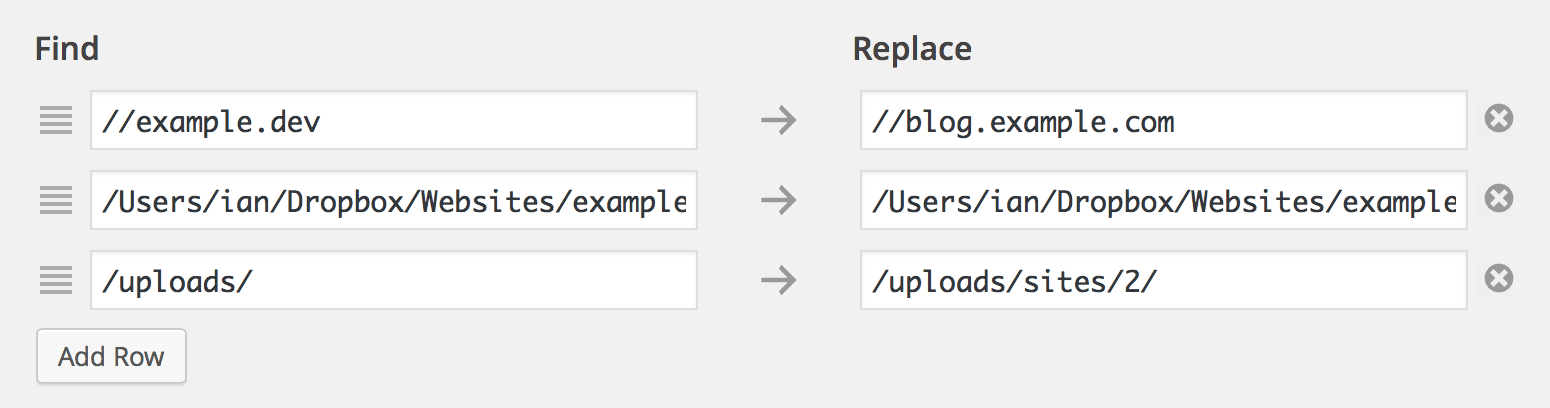Screen dimensions: 1550x408
Task: Remove the /uploads/ replacement row
Action: [x=1498, y=279]
